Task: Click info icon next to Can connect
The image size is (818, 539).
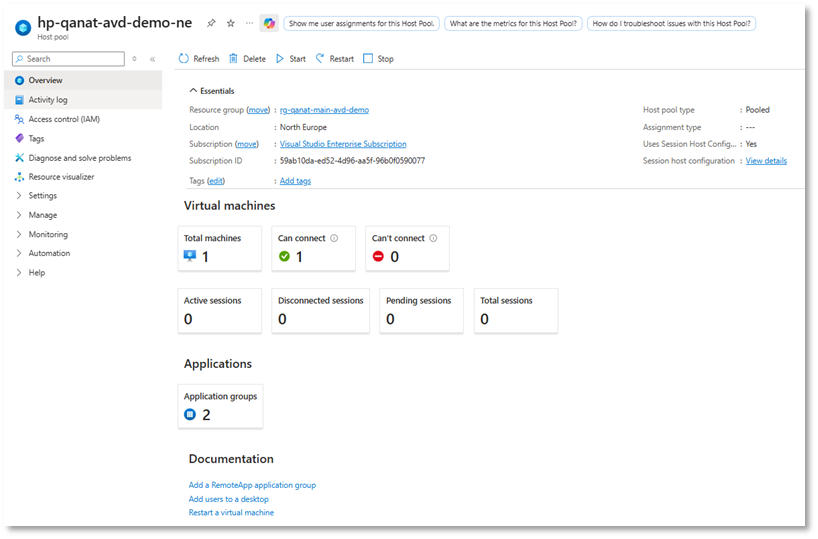Action: (x=334, y=238)
